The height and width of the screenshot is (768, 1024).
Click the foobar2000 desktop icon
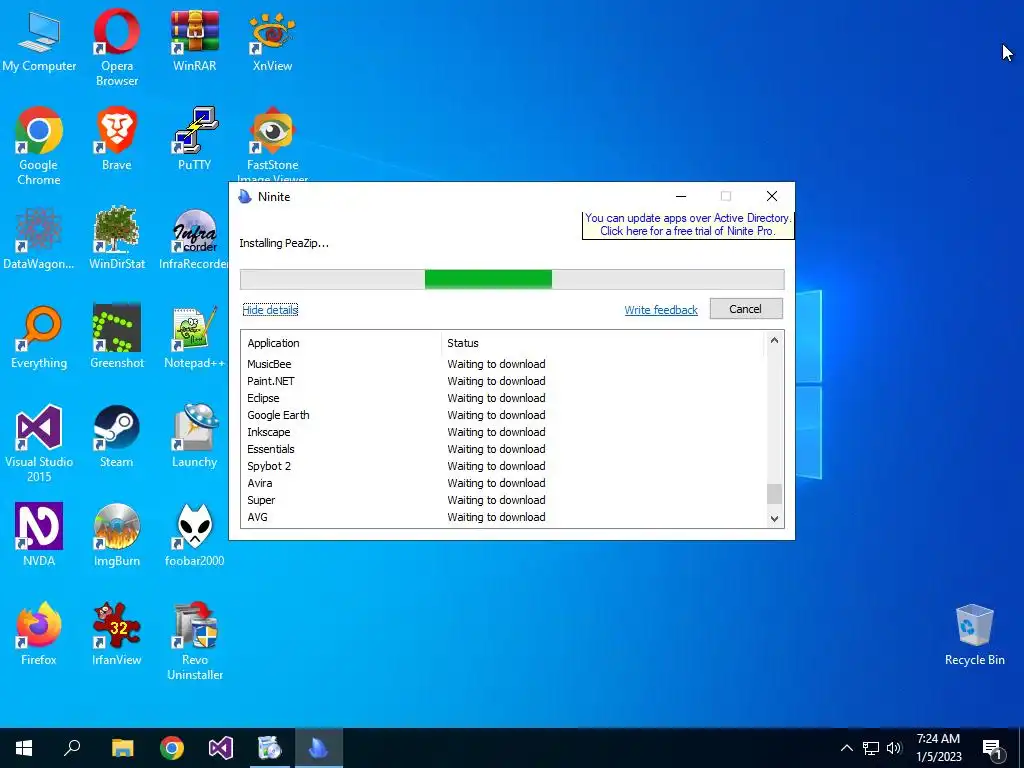click(195, 536)
